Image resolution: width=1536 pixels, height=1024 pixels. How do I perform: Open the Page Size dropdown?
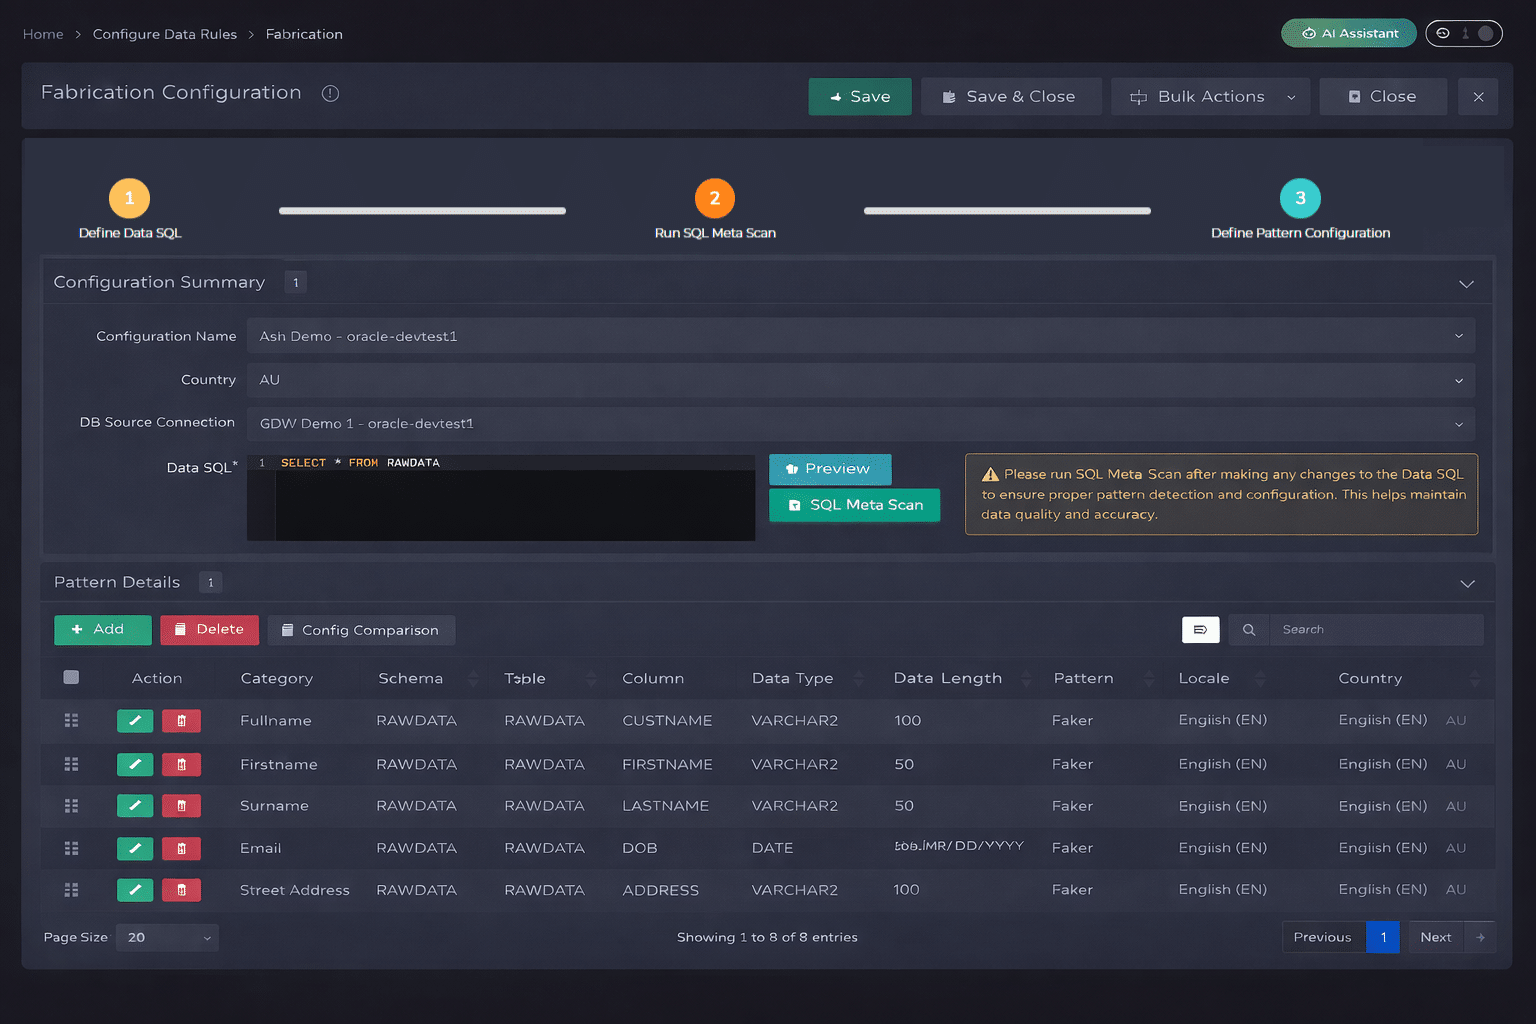(x=167, y=937)
